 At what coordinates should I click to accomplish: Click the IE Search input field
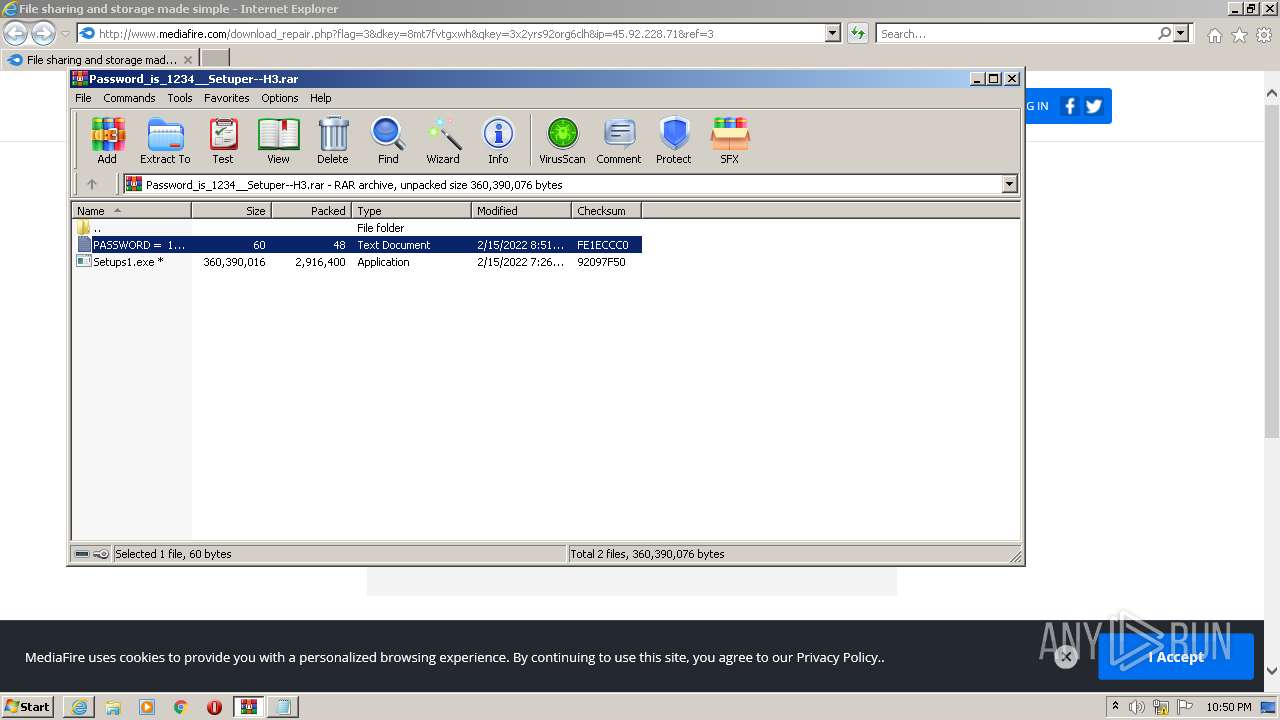coord(1015,33)
